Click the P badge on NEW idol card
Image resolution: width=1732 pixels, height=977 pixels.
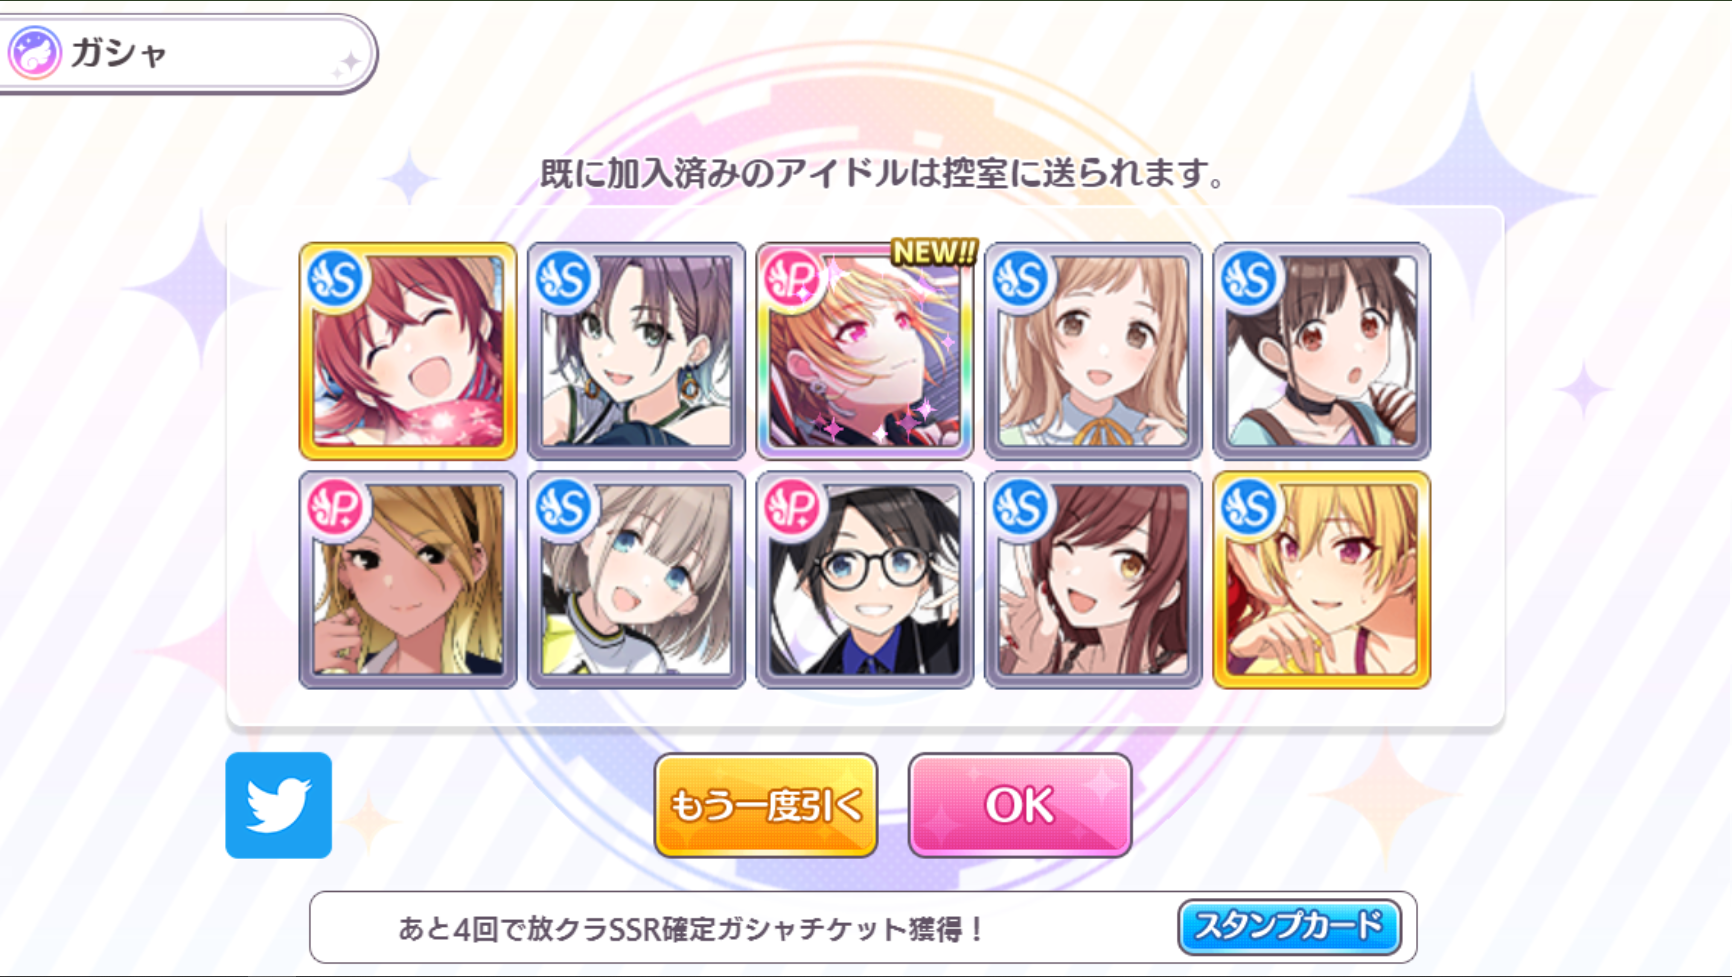(x=793, y=279)
